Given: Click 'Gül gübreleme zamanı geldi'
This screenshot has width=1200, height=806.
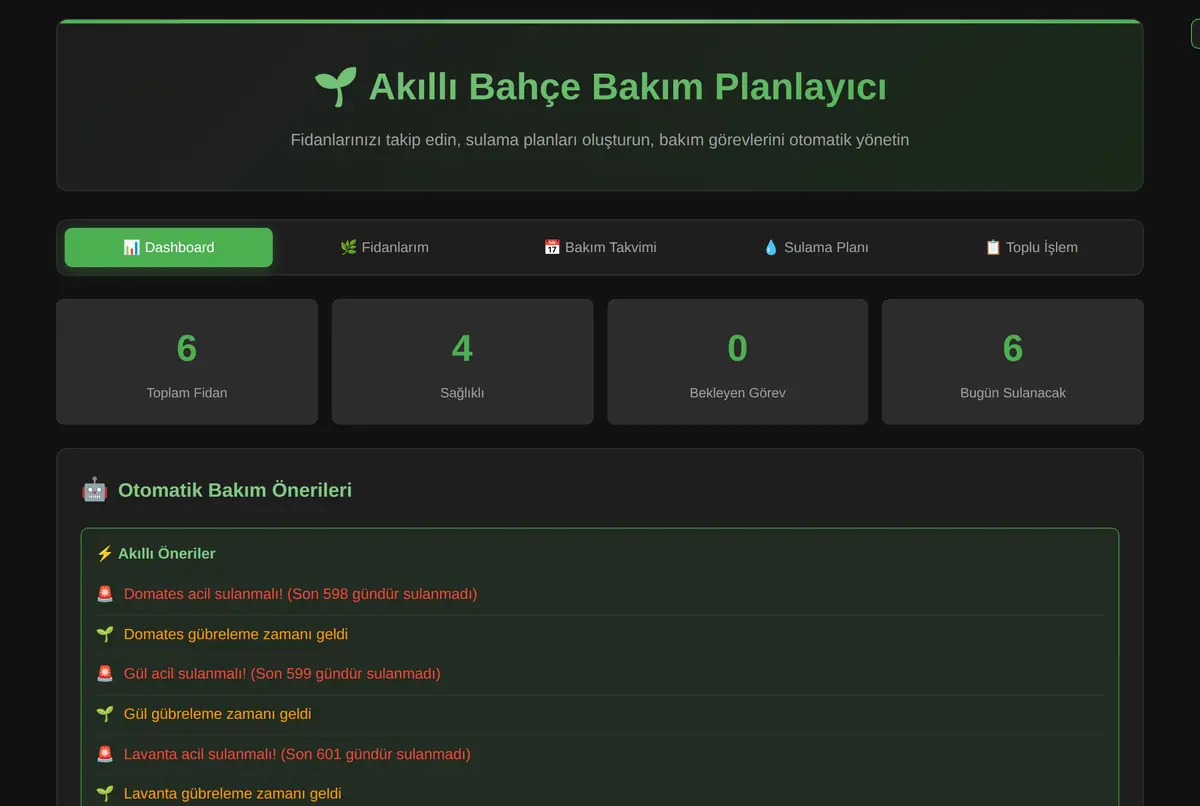Looking at the screenshot, I should (218, 714).
